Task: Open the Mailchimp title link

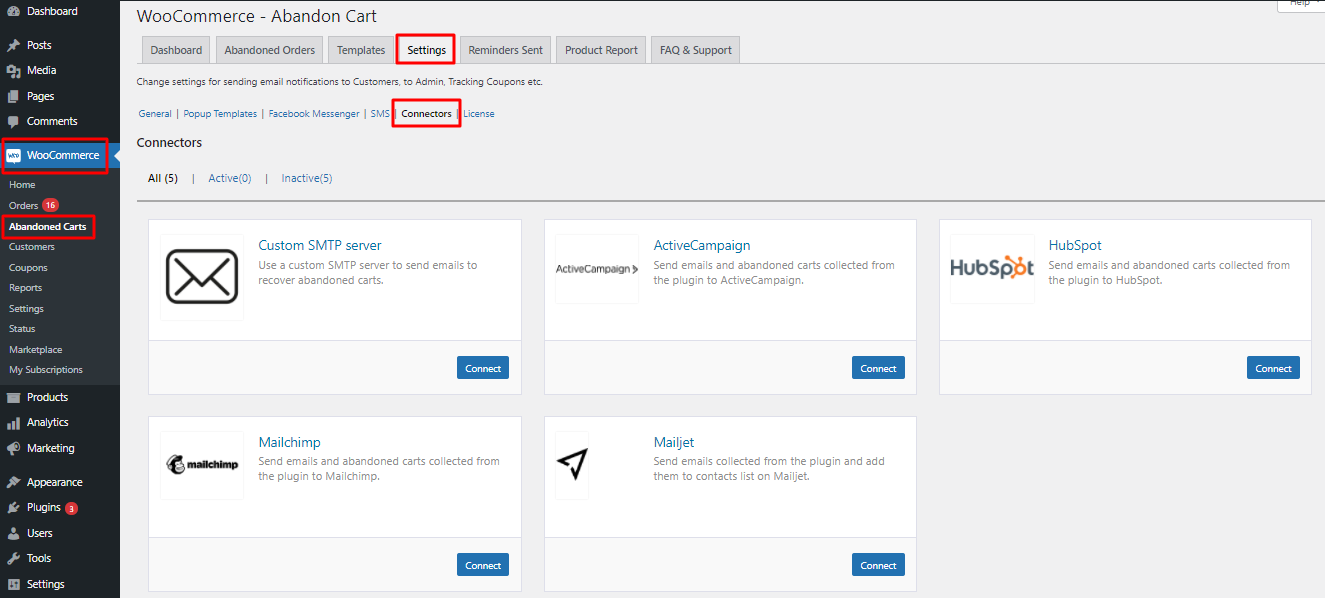Action: point(289,442)
